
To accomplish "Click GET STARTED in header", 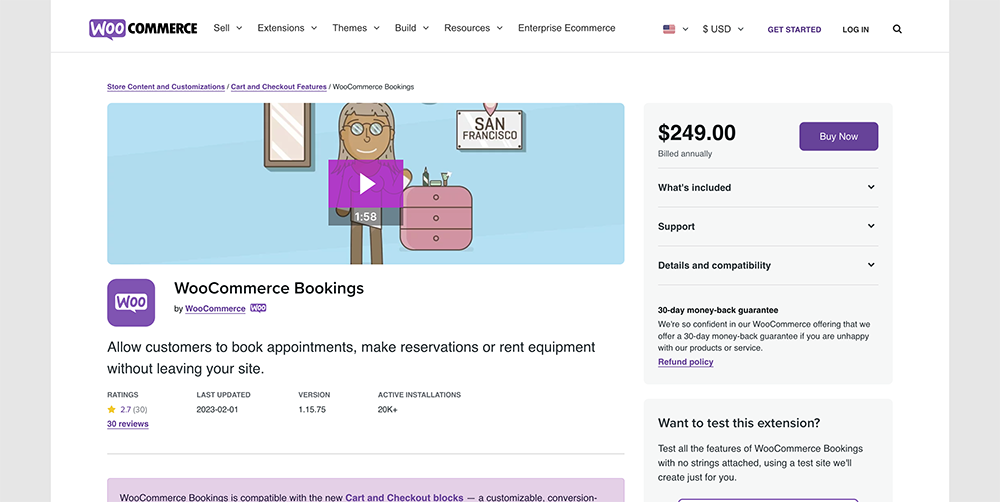I will (794, 29).
